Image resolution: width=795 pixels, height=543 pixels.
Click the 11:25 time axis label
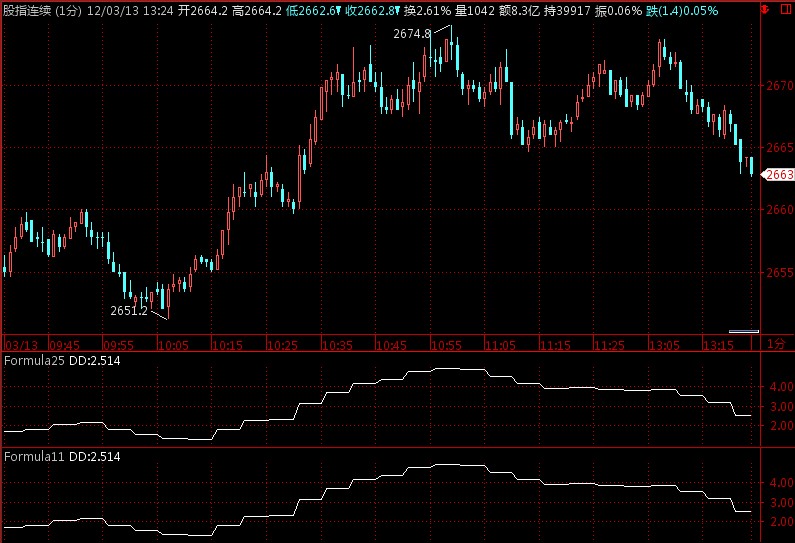609,345
